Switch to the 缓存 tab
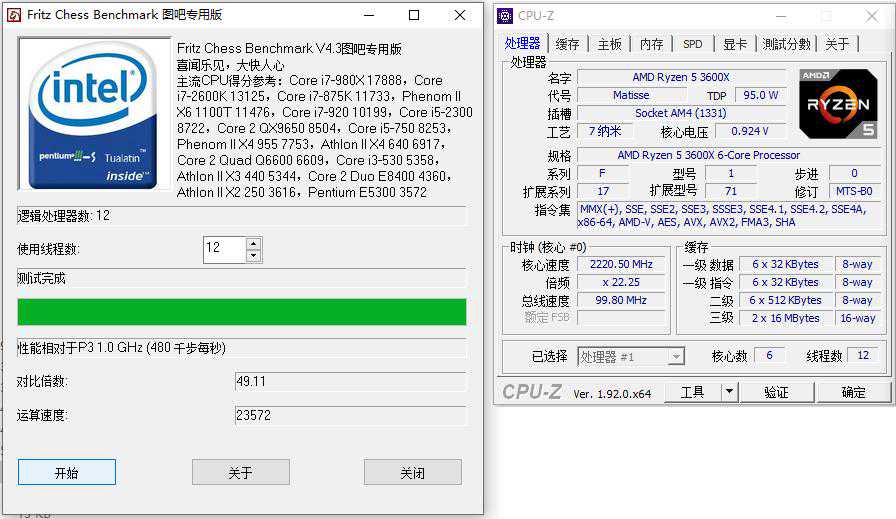The width and height of the screenshot is (896, 519). pyautogui.click(x=567, y=44)
